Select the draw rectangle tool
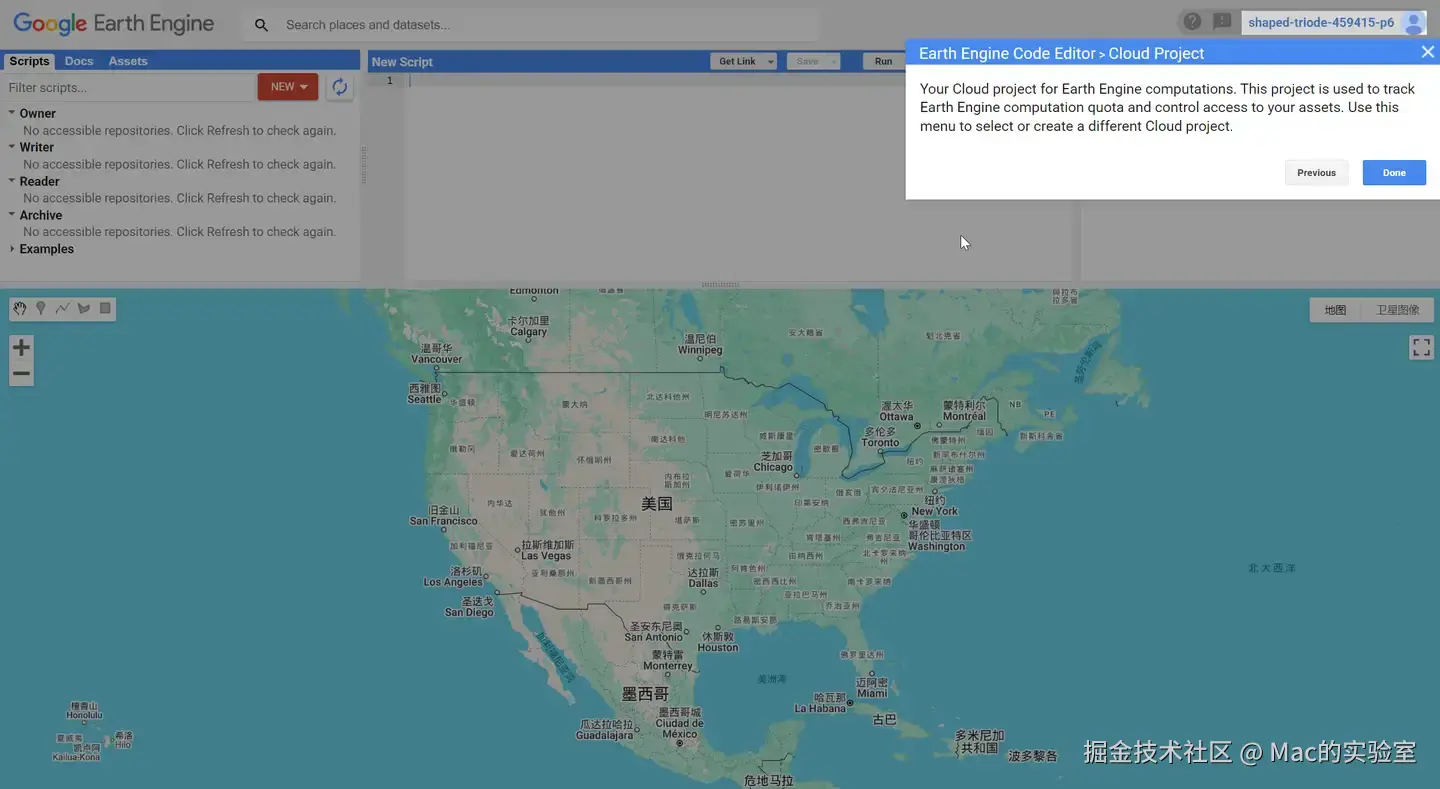This screenshot has width=1440, height=789. click(105, 309)
